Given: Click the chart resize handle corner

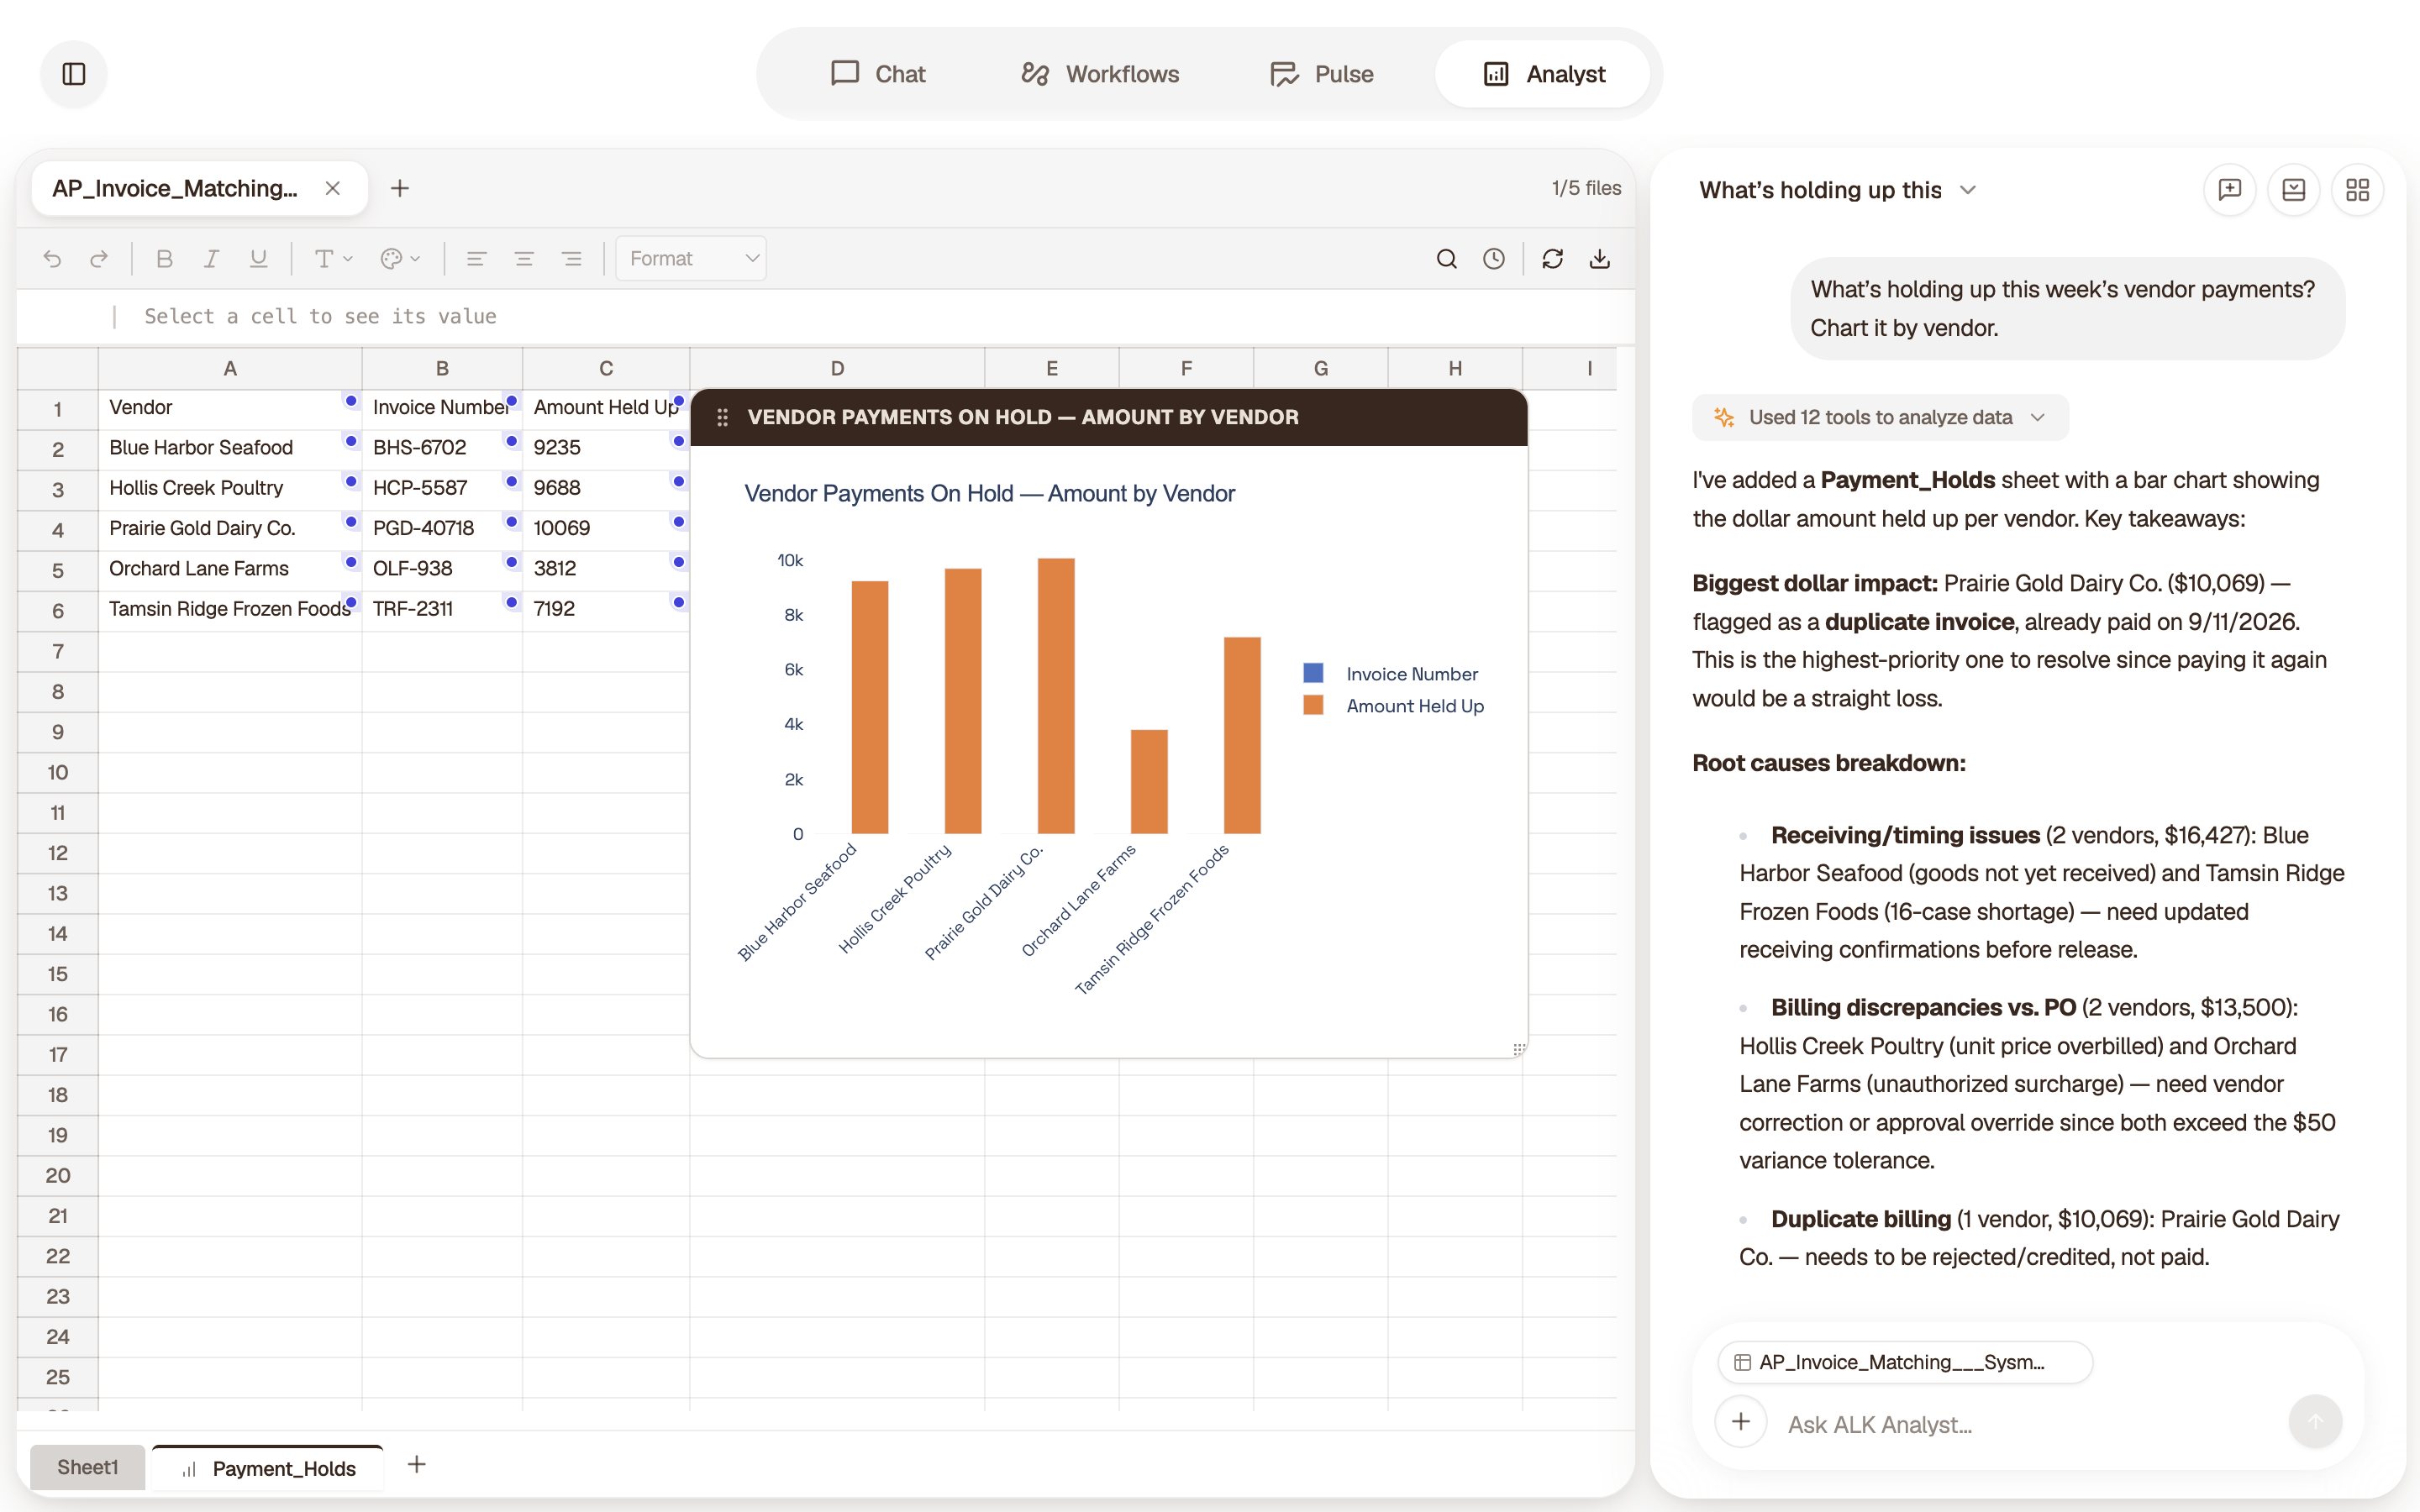Looking at the screenshot, I should point(1518,1049).
